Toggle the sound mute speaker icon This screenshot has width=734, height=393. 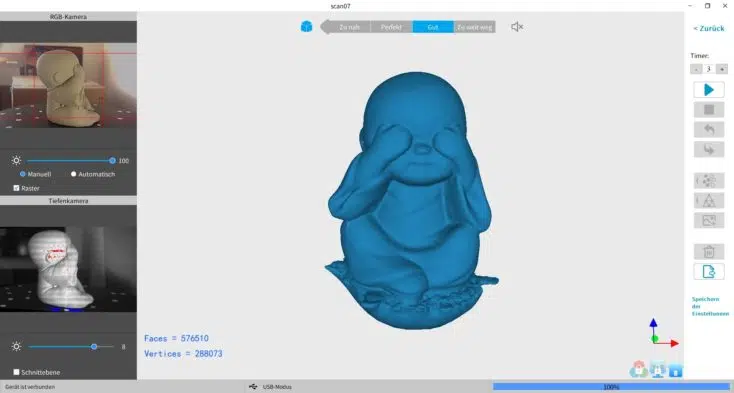pos(517,27)
